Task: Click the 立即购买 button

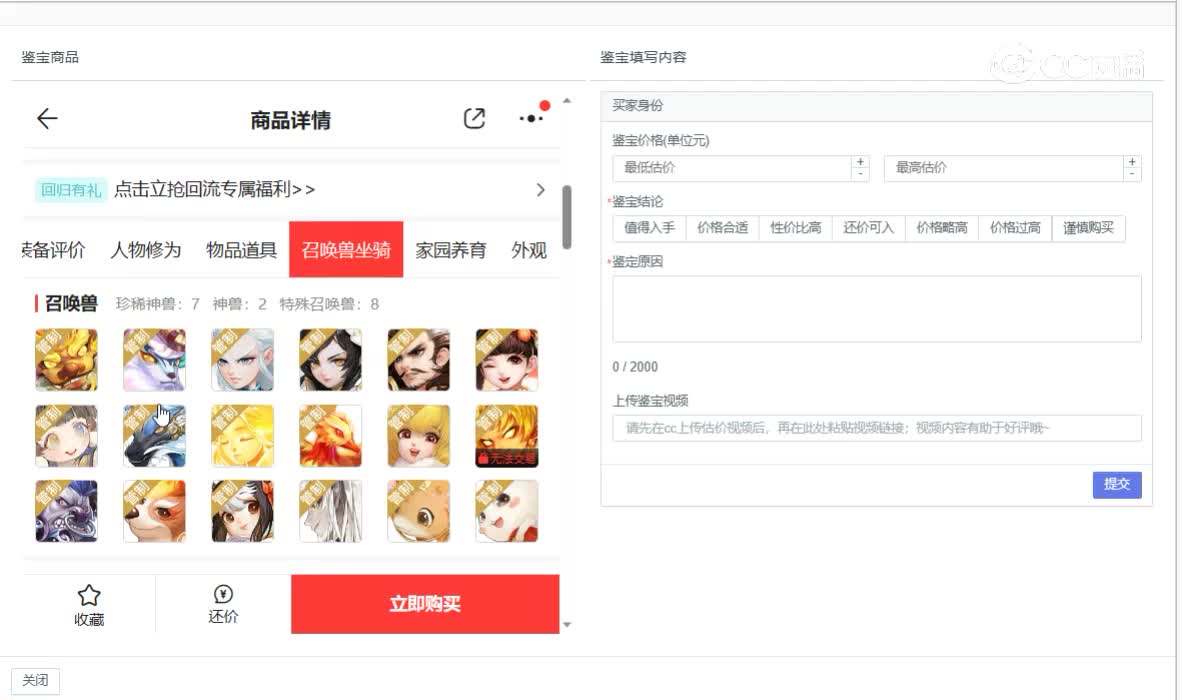Action: point(425,603)
